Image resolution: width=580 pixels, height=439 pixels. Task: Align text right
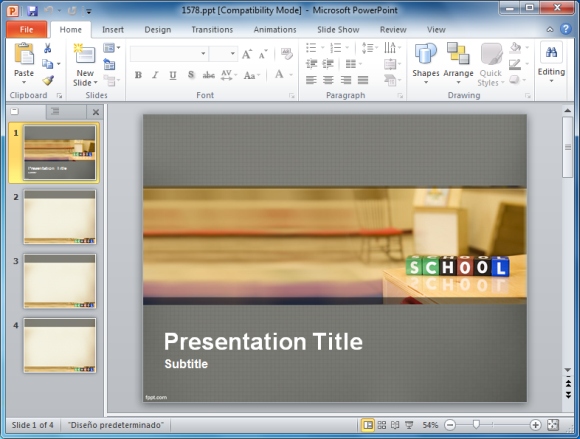point(345,80)
